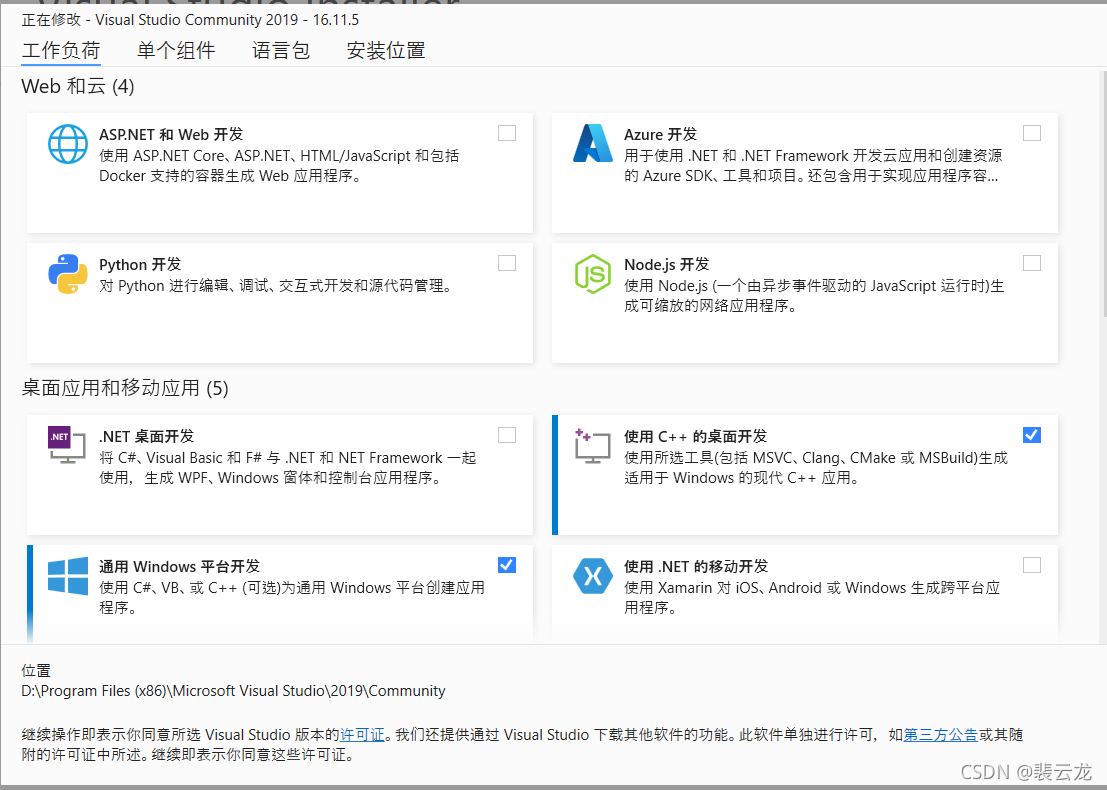Image resolution: width=1107 pixels, height=790 pixels.
Task: Select the .NET 桌面开发 card title
Action: (146, 436)
